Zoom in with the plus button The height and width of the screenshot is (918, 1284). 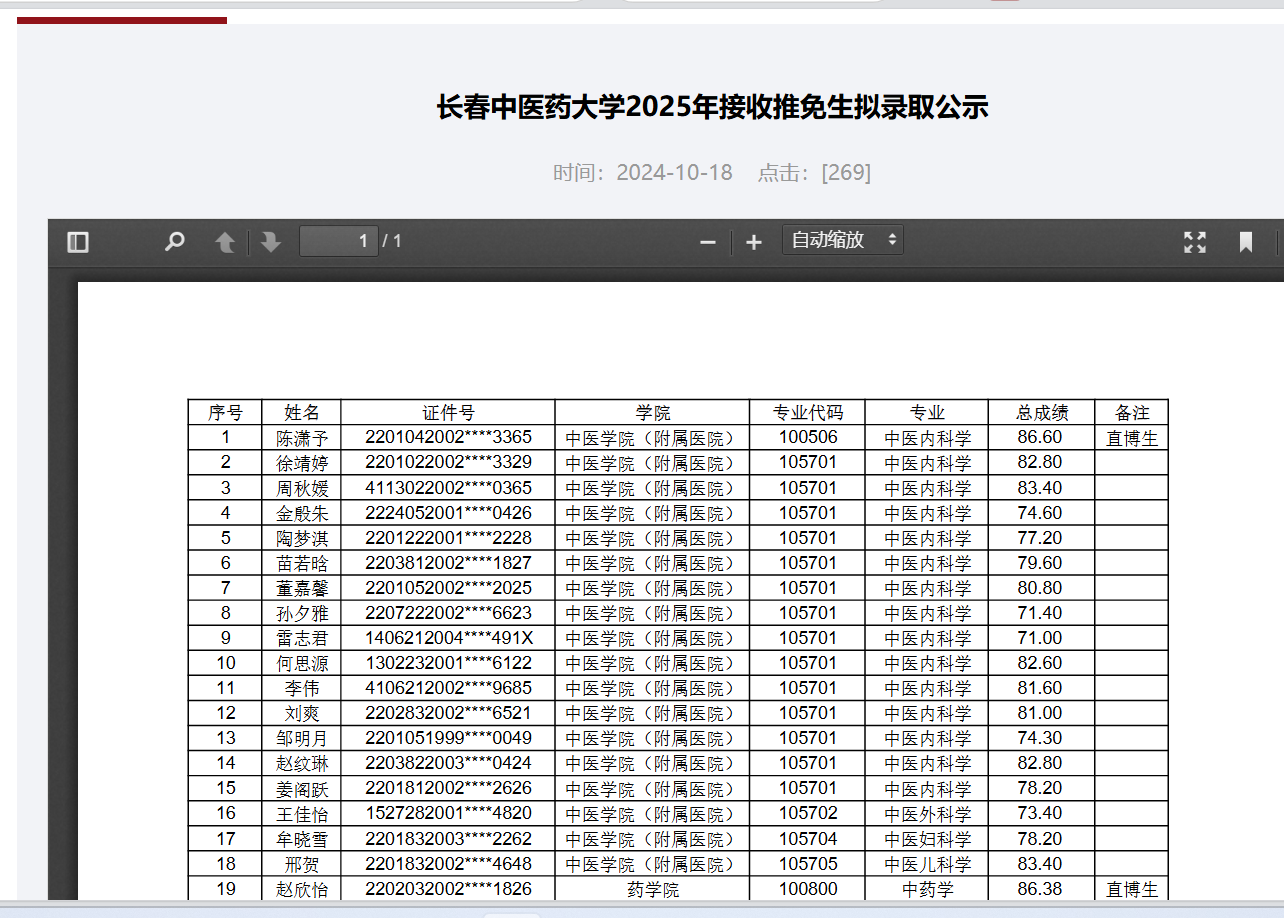coord(754,242)
